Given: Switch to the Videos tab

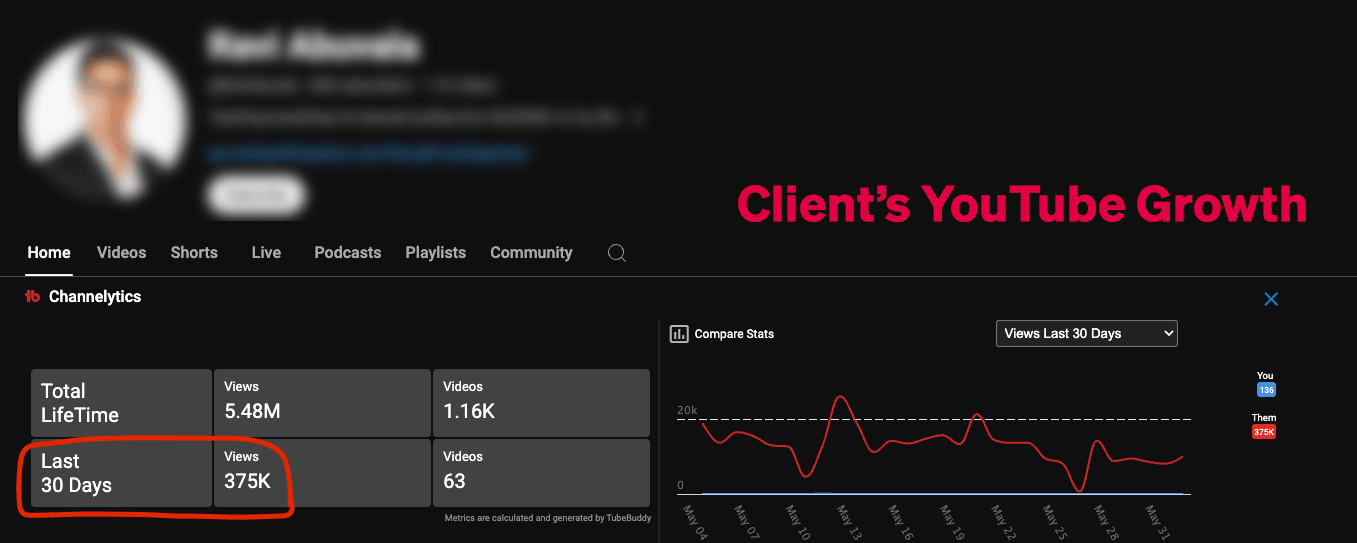Looking at the screenshot, I should pyautogui.click(x=121, y=253).
